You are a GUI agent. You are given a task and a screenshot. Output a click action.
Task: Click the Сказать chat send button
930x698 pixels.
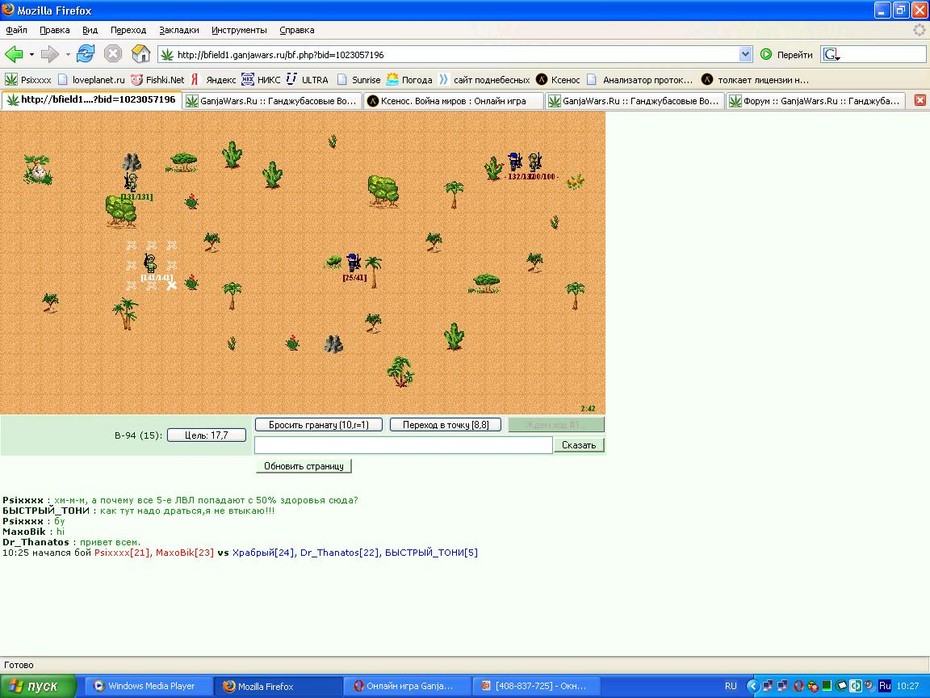579,445
